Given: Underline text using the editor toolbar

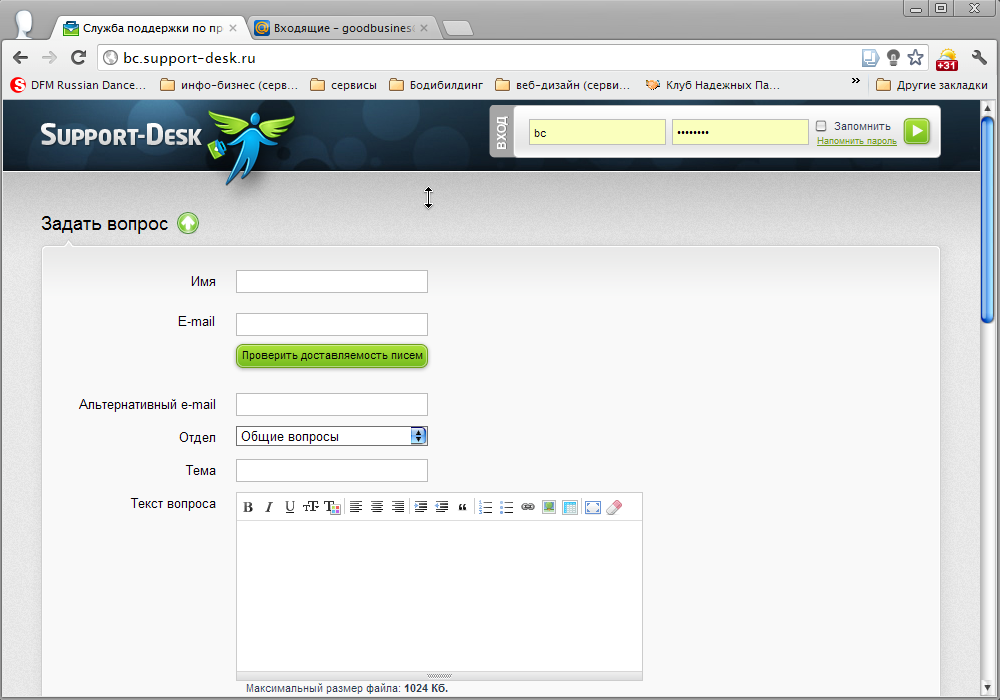Looking at the screenshot, I should [290, 507].
